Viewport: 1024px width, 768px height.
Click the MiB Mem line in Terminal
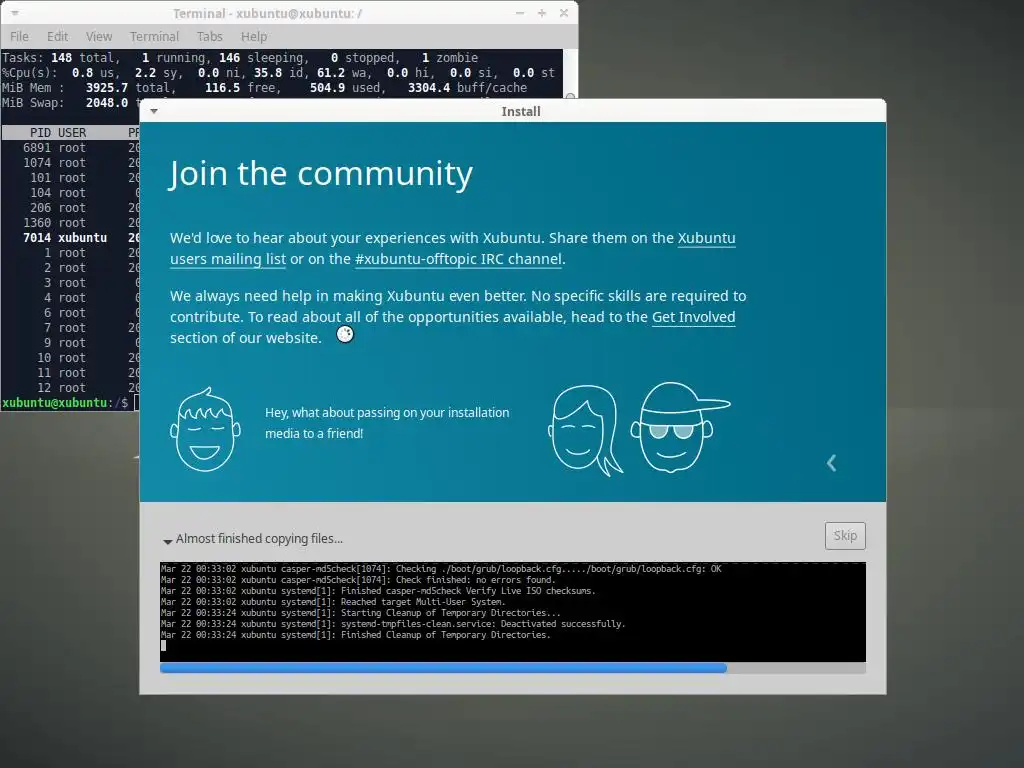(264, 88)
